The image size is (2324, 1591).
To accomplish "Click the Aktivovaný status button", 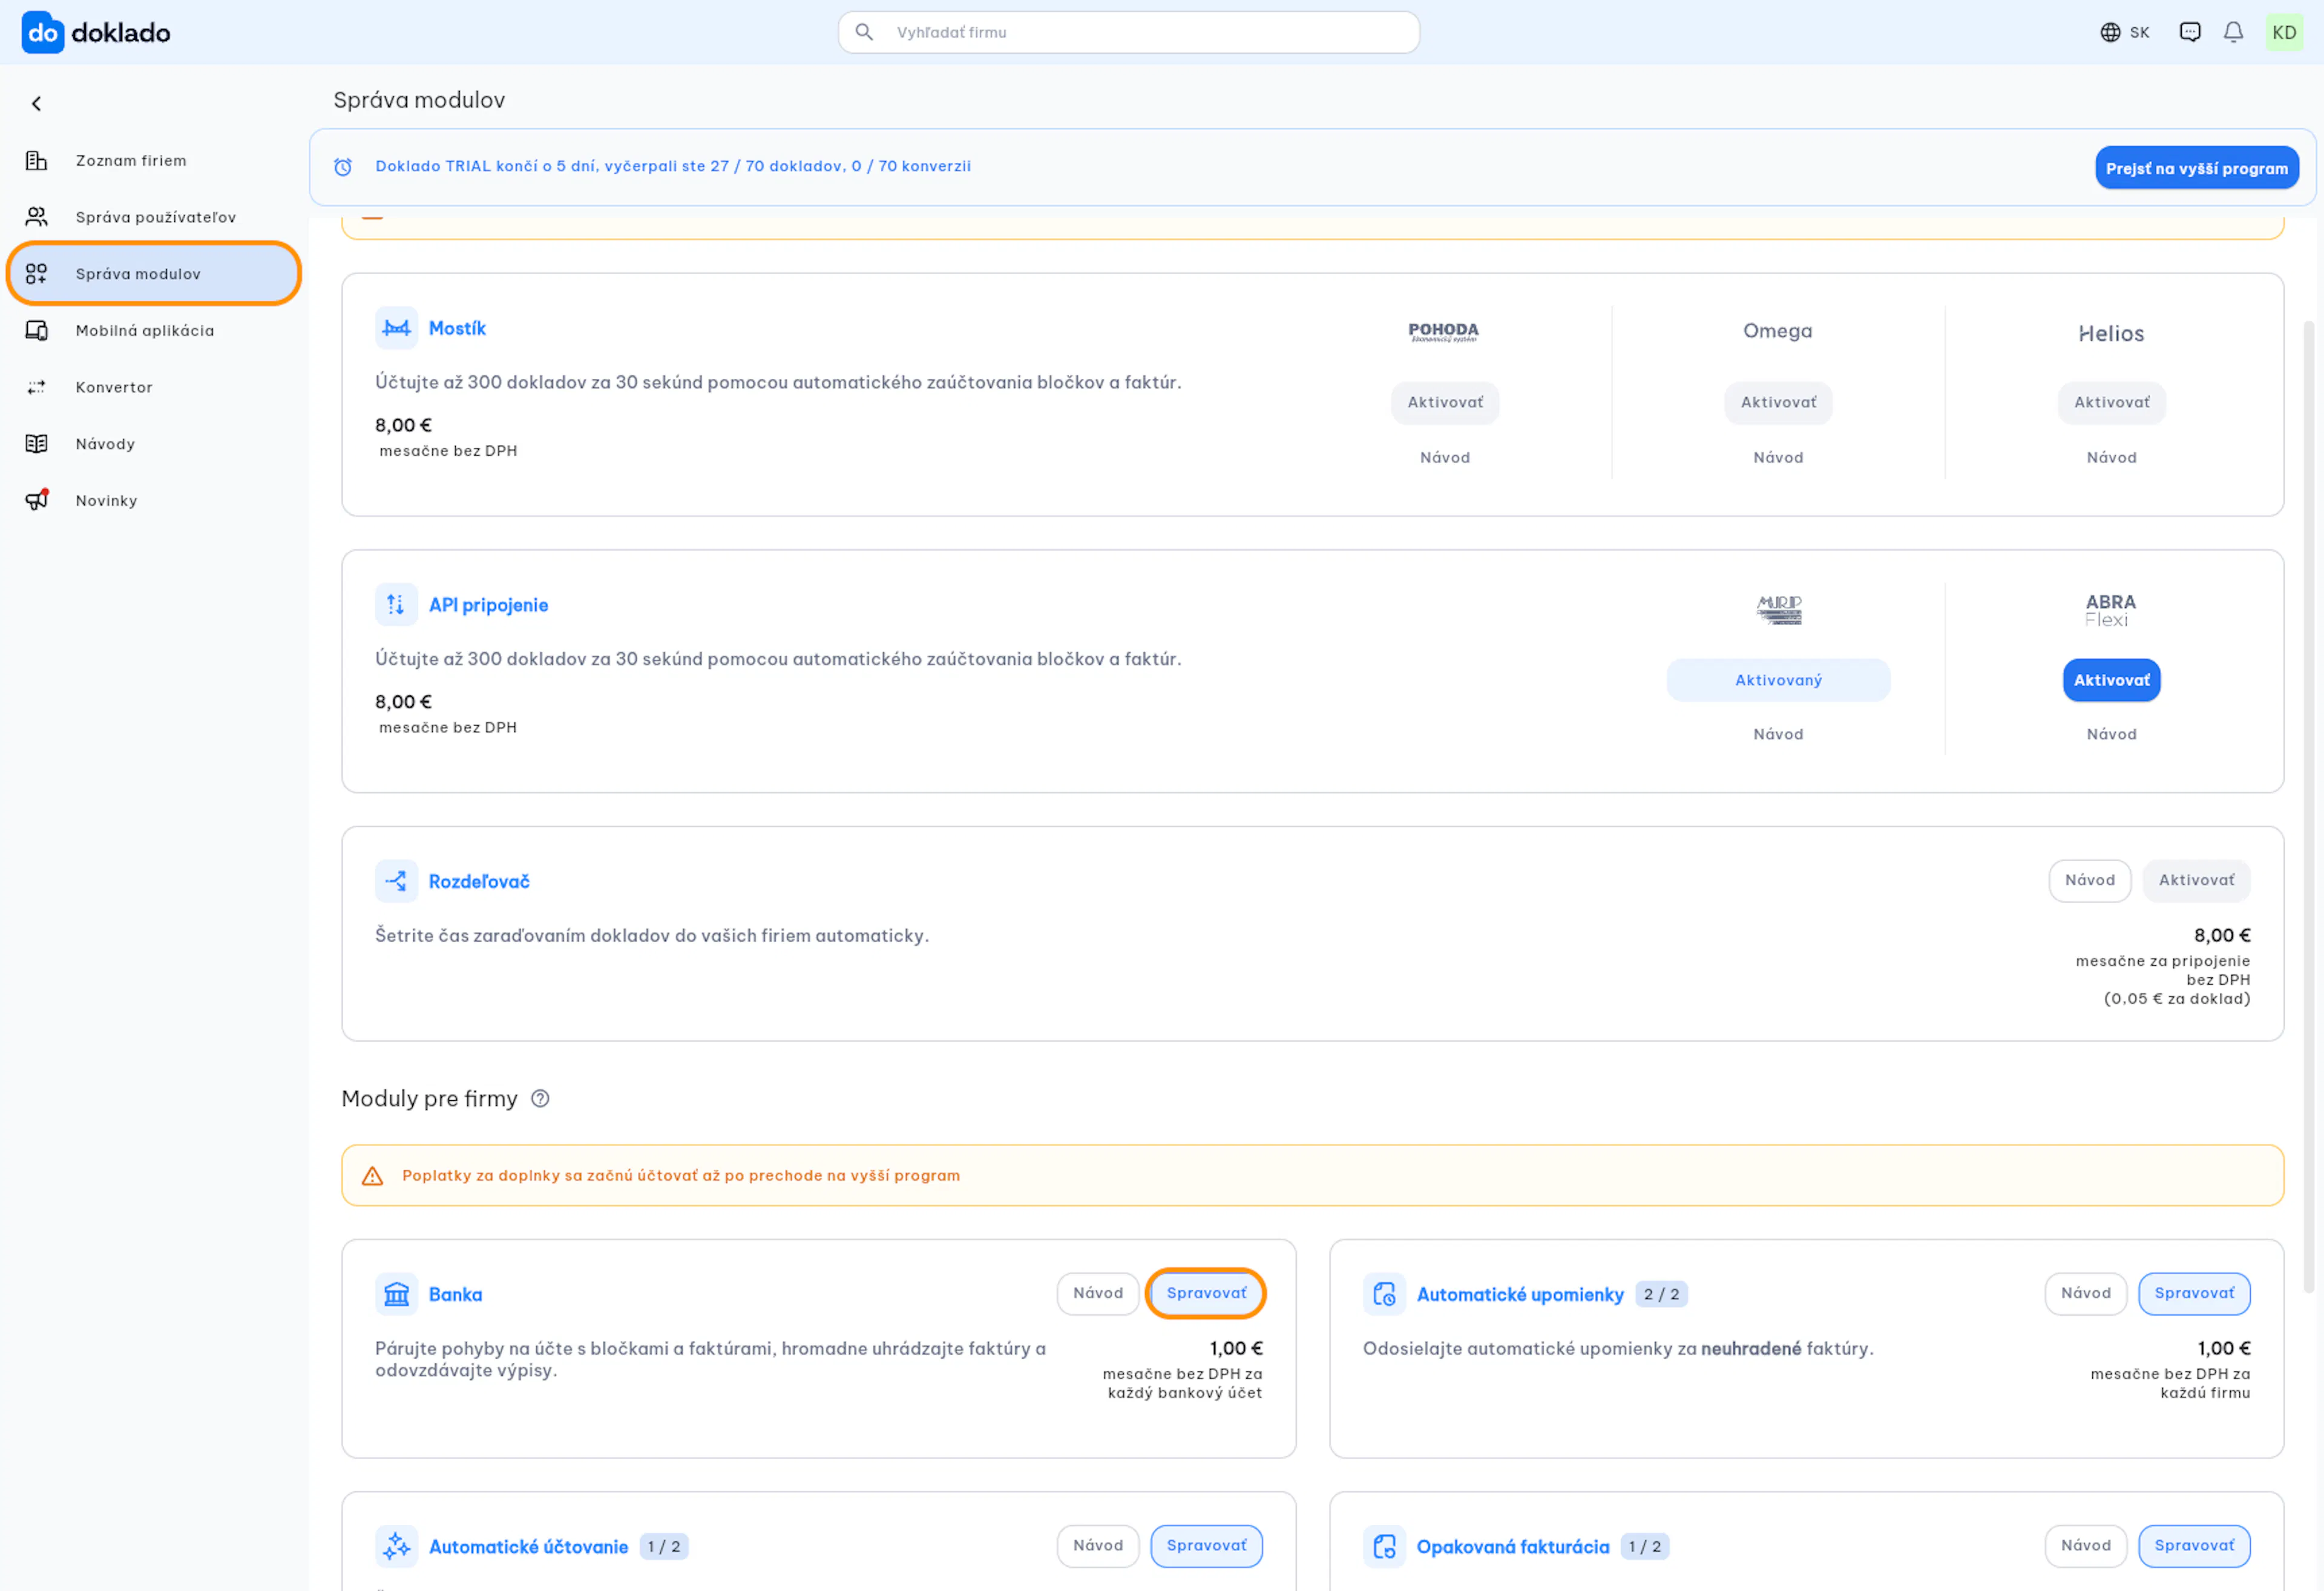I will [1777, 681].
